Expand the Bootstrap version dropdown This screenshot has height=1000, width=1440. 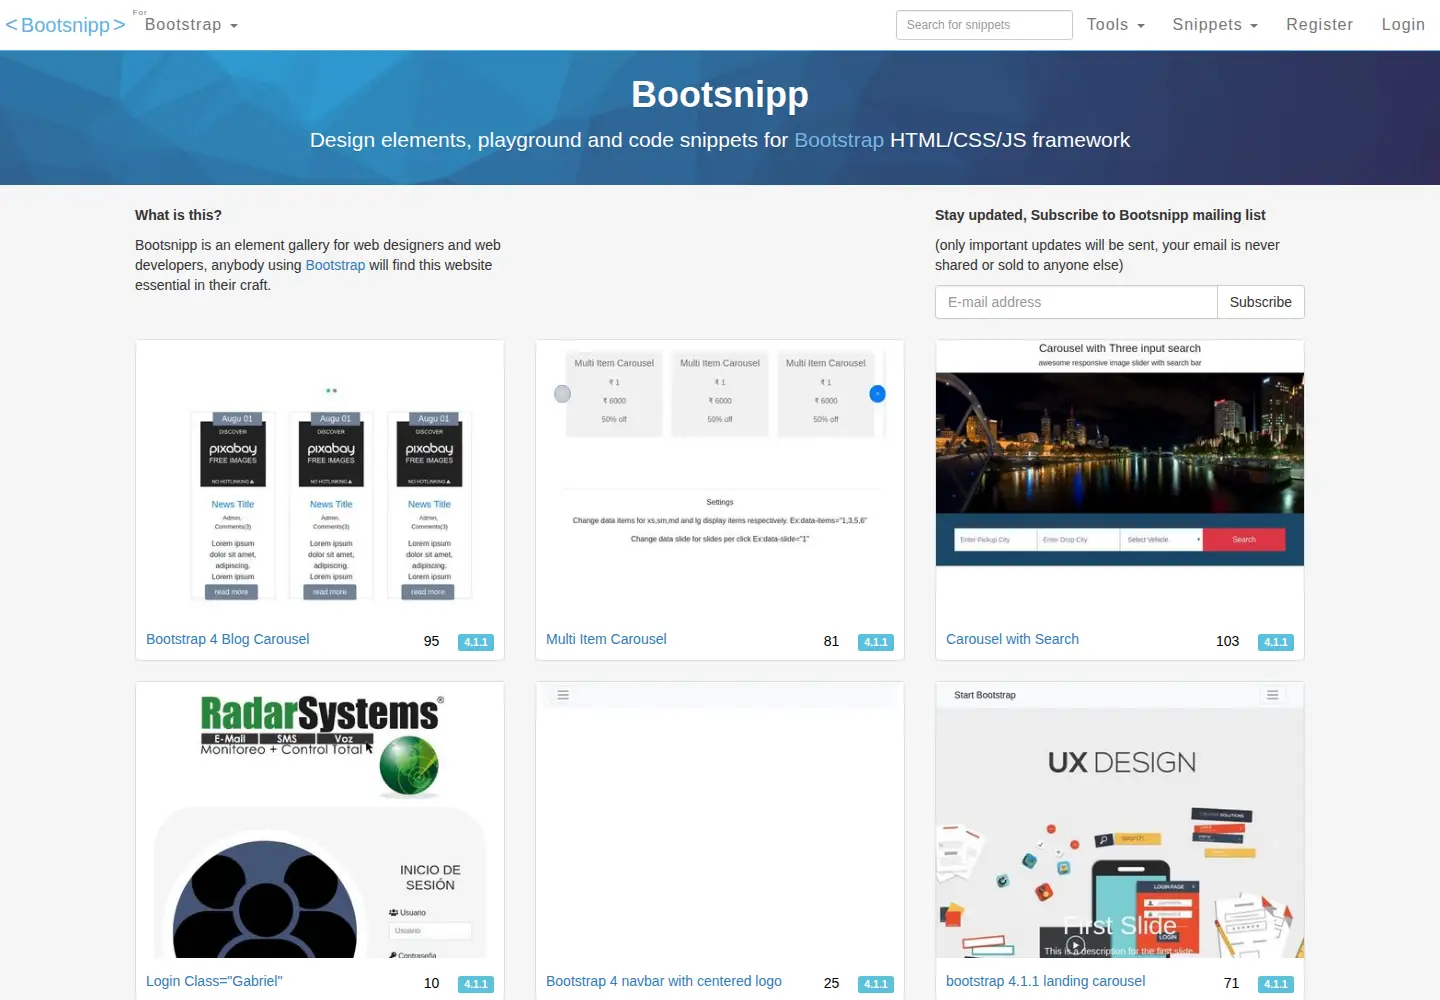pyautogui.click(x=191, y=25)
